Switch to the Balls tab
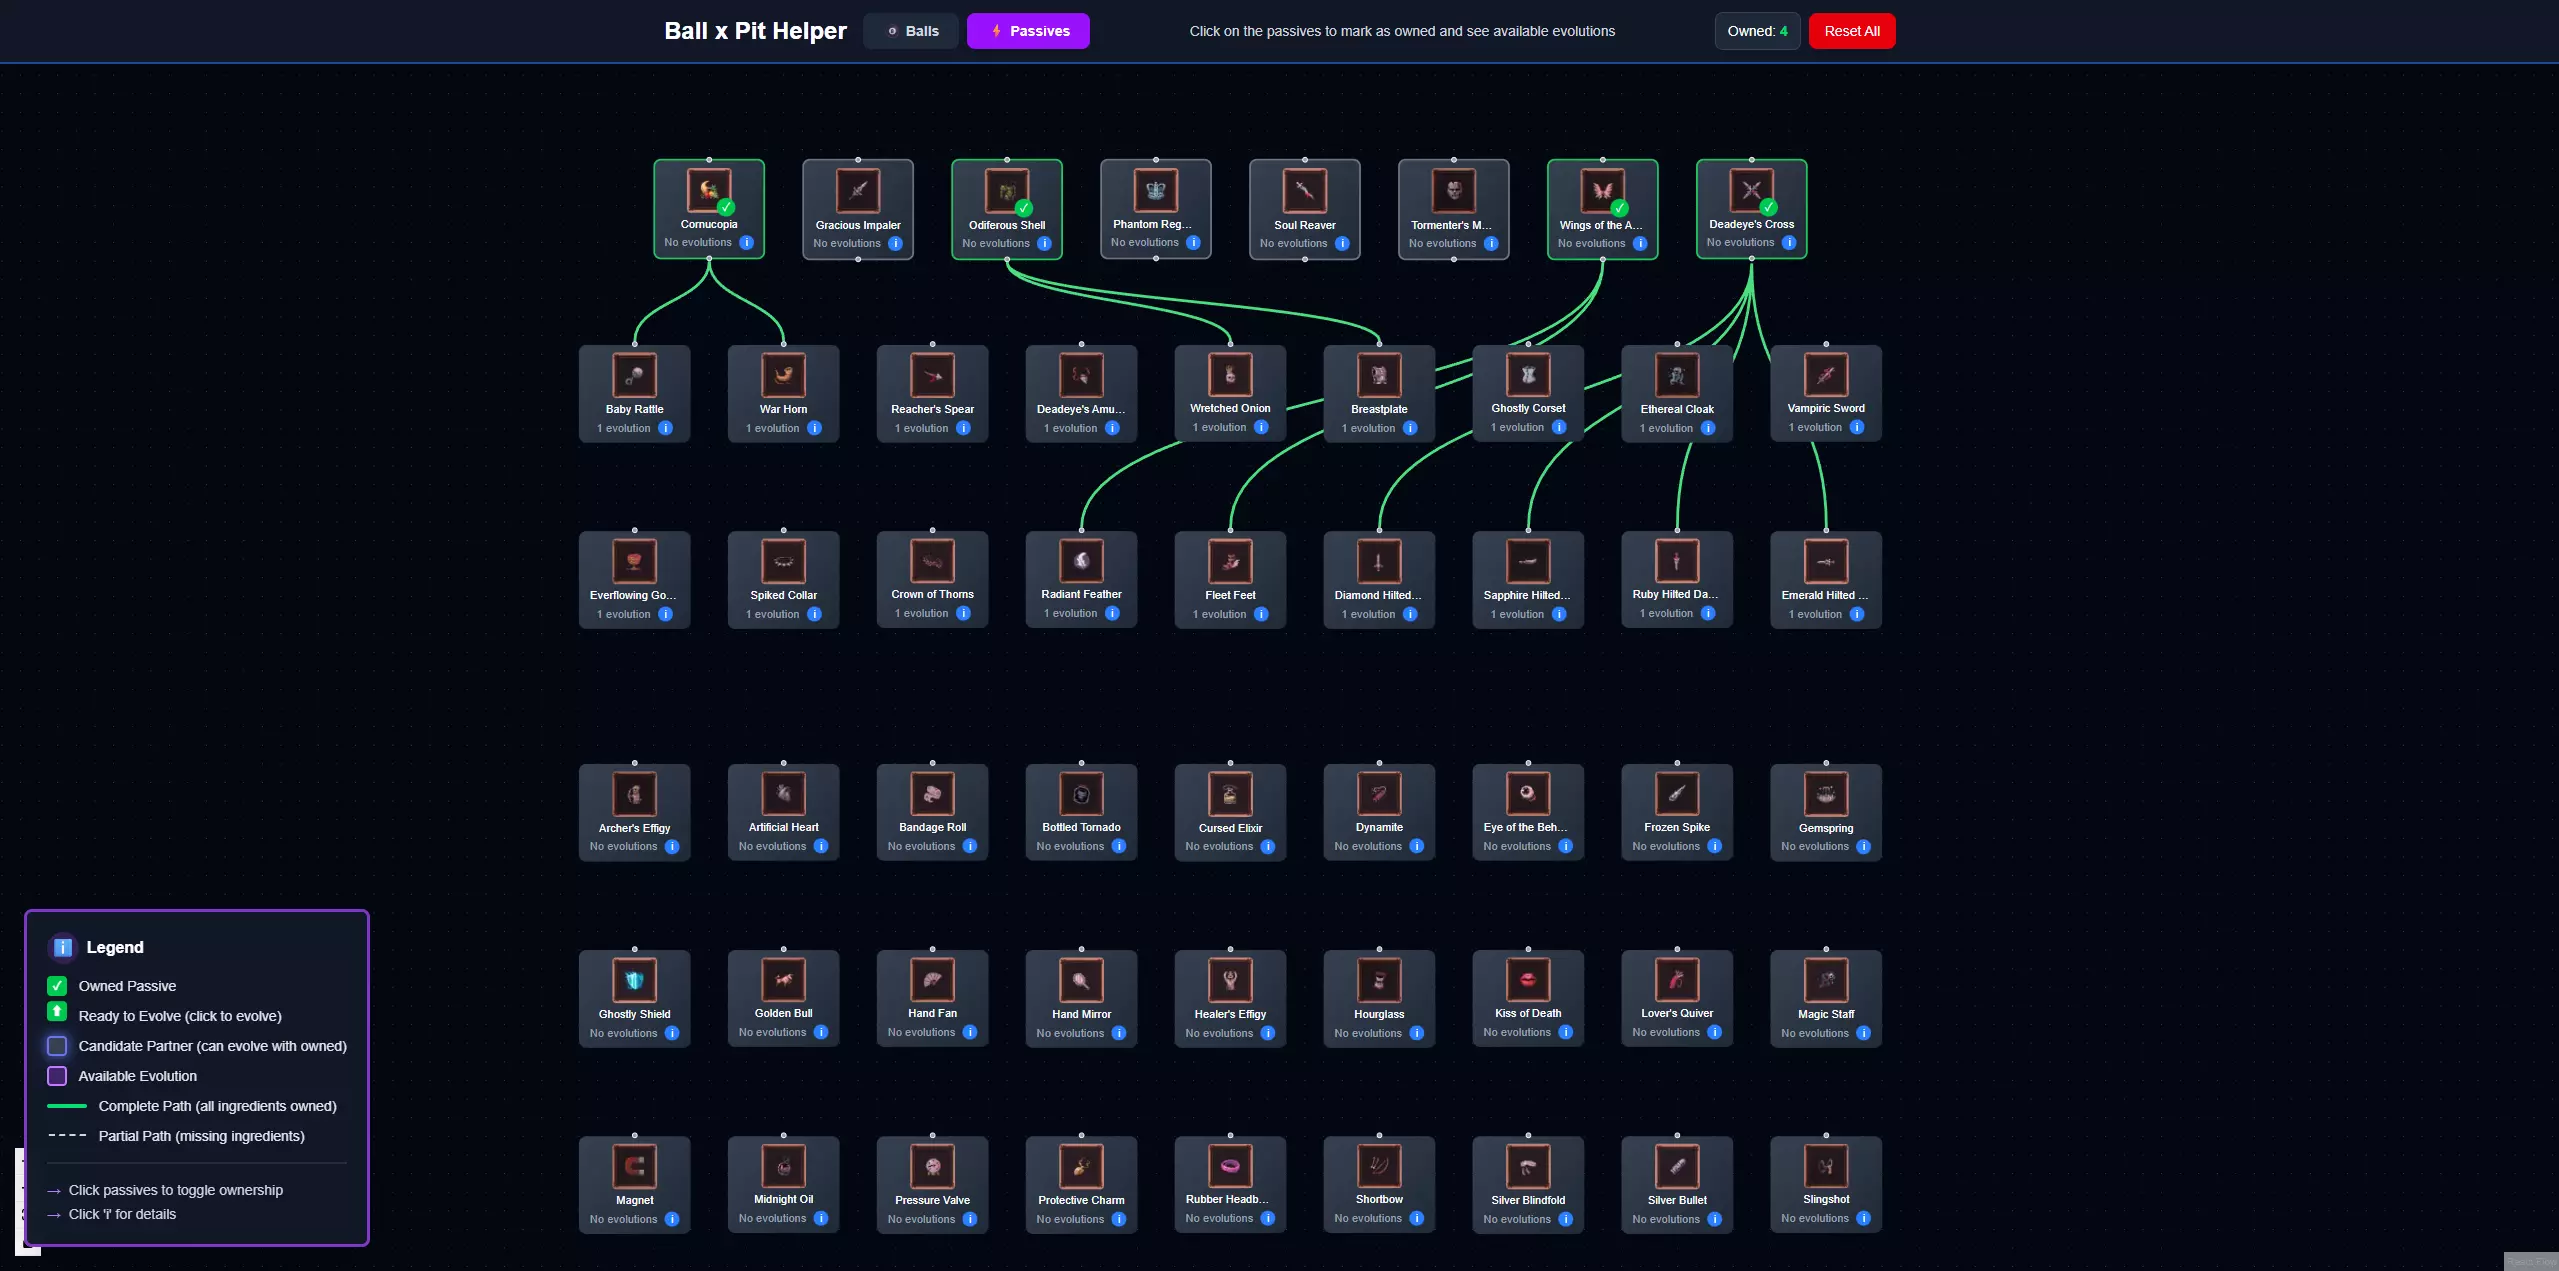Screen dimensions: 2559x1271 click(911, 31)
